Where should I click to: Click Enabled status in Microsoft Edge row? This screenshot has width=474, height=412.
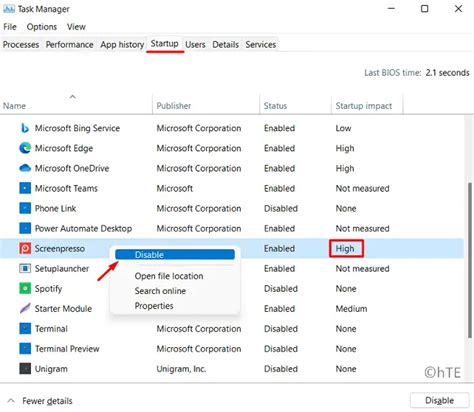click(279, 148)
